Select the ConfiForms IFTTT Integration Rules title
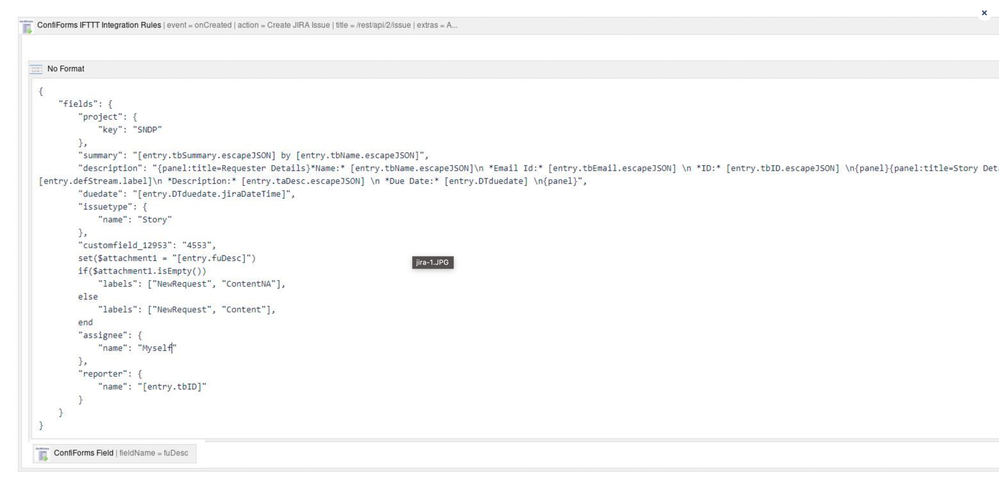 pyautogui.click(x=99, y=25)
